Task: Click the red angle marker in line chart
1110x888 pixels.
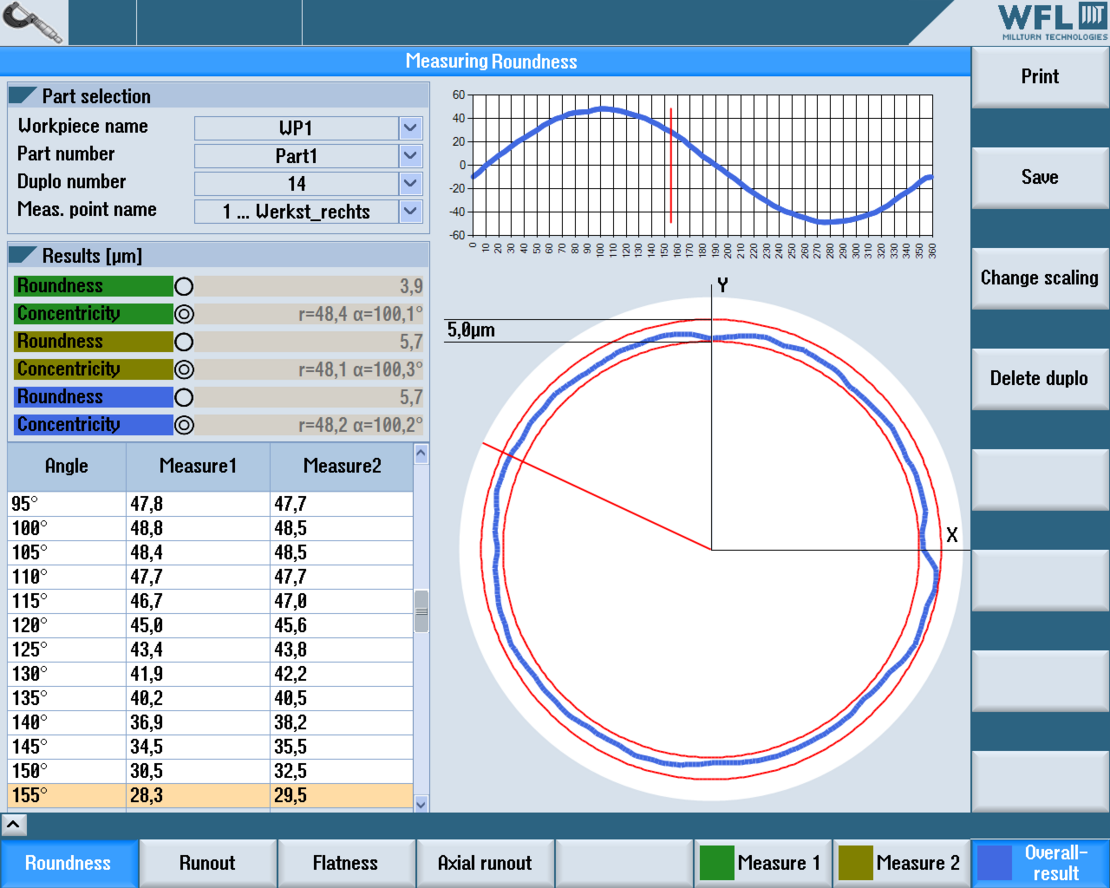Action: tap(670, 165)
